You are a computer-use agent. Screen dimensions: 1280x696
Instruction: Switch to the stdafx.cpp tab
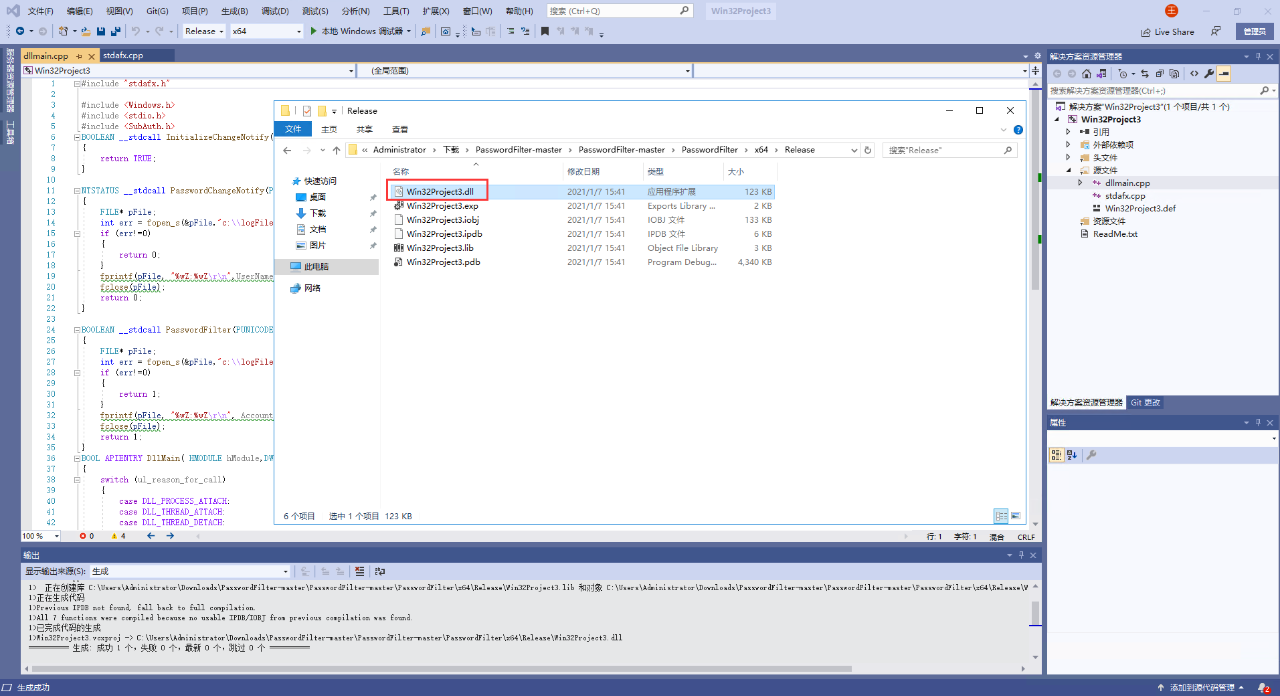[x=123, y=56]
